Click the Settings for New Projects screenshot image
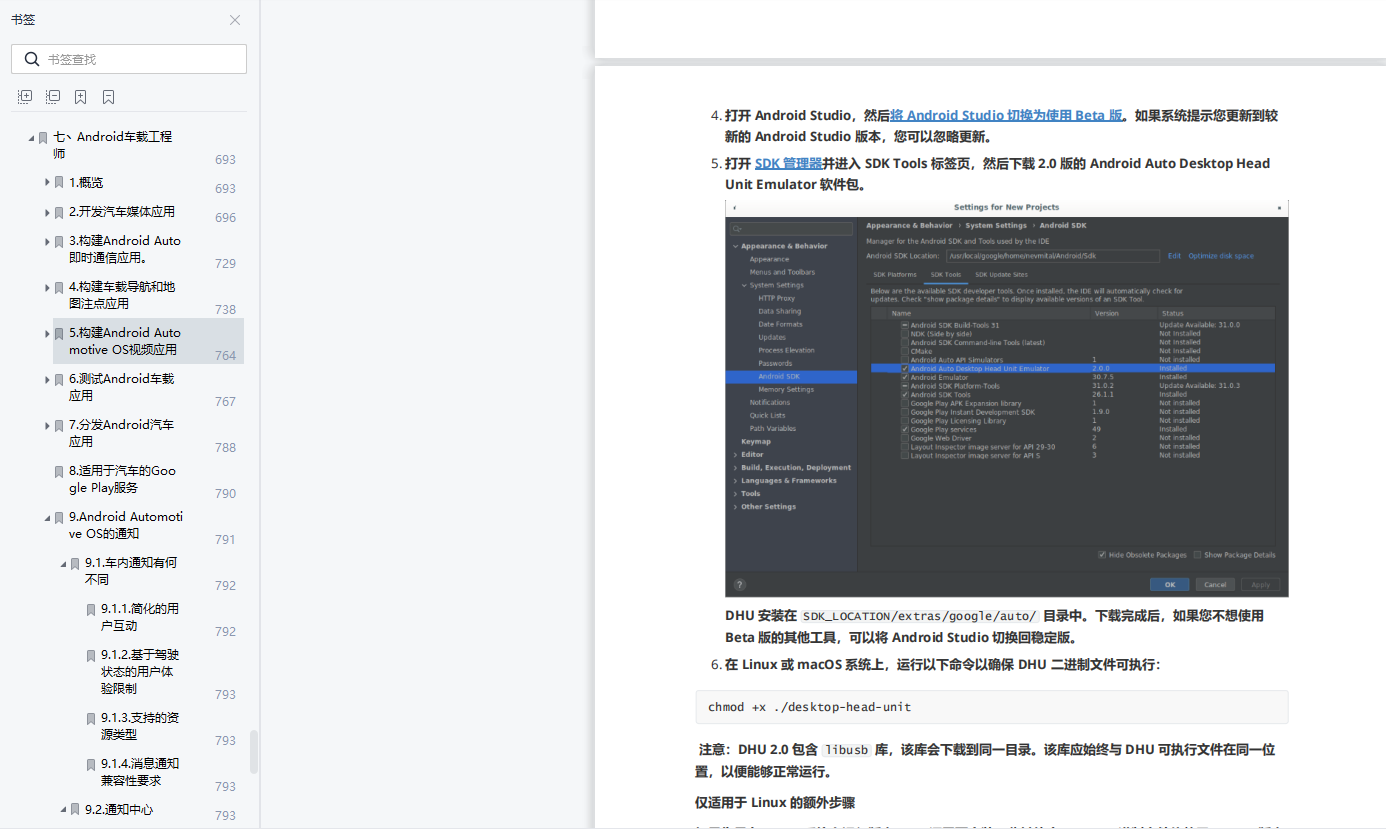This screenshot has height=829, width=1386. coord(1007,398)
